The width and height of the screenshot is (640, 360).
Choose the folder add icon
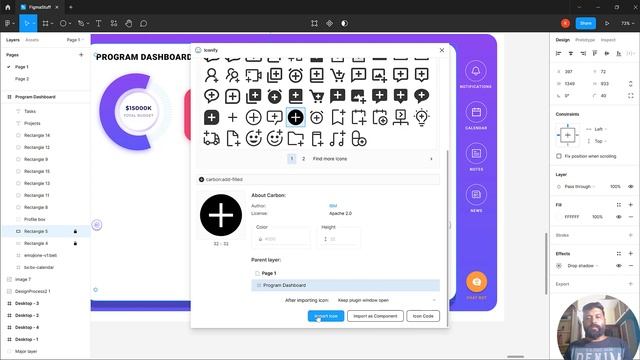coord(296,138)
